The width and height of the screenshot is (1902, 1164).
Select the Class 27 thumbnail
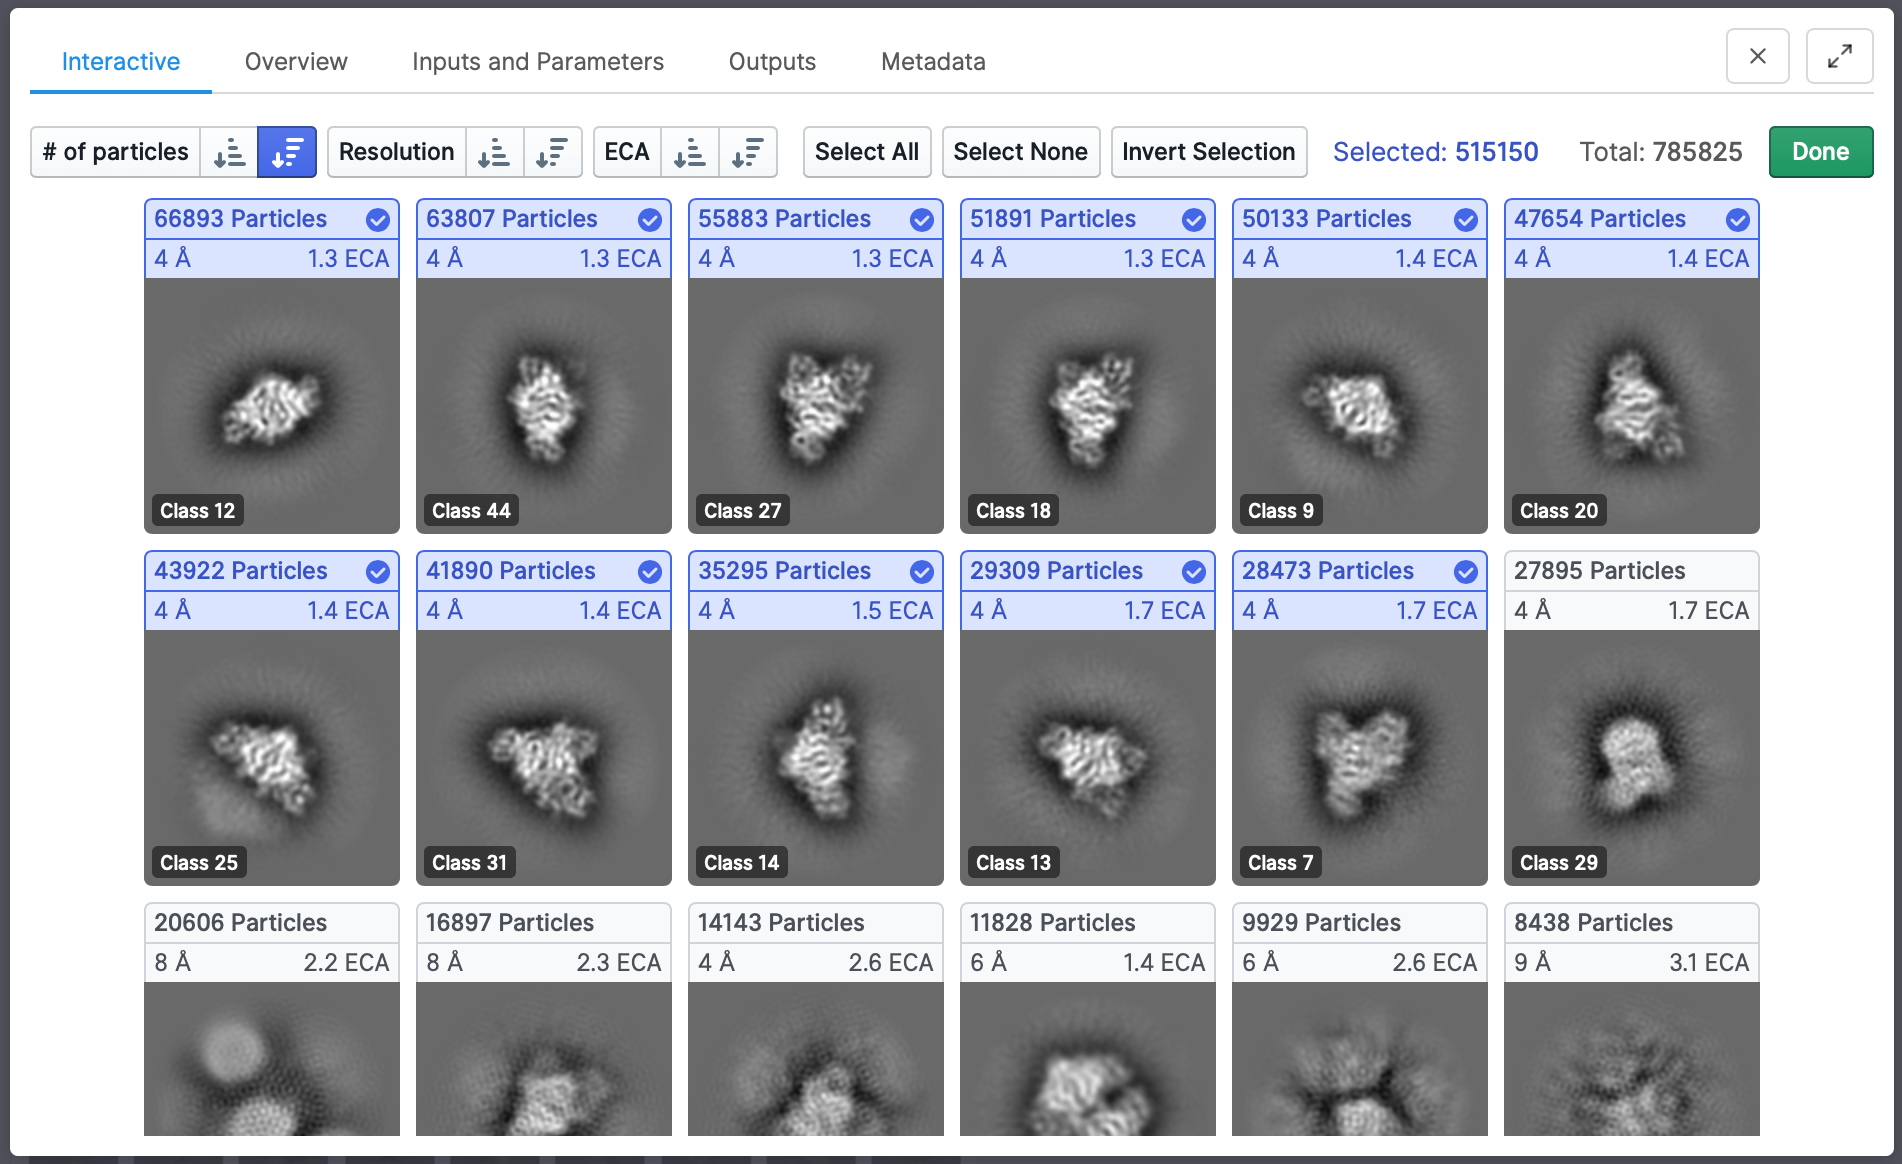point(816,406)
